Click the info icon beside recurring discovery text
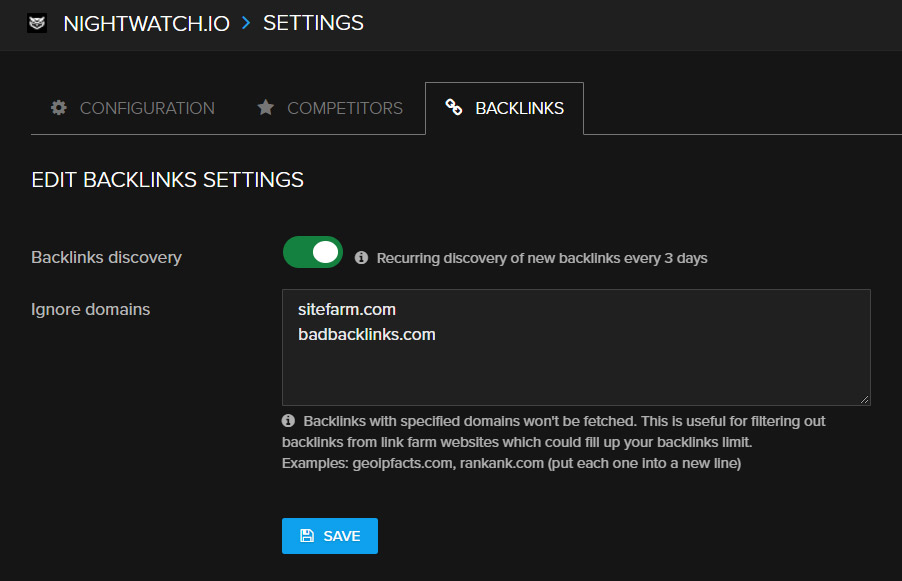This screenshot has height=581, width=902. 361,257
